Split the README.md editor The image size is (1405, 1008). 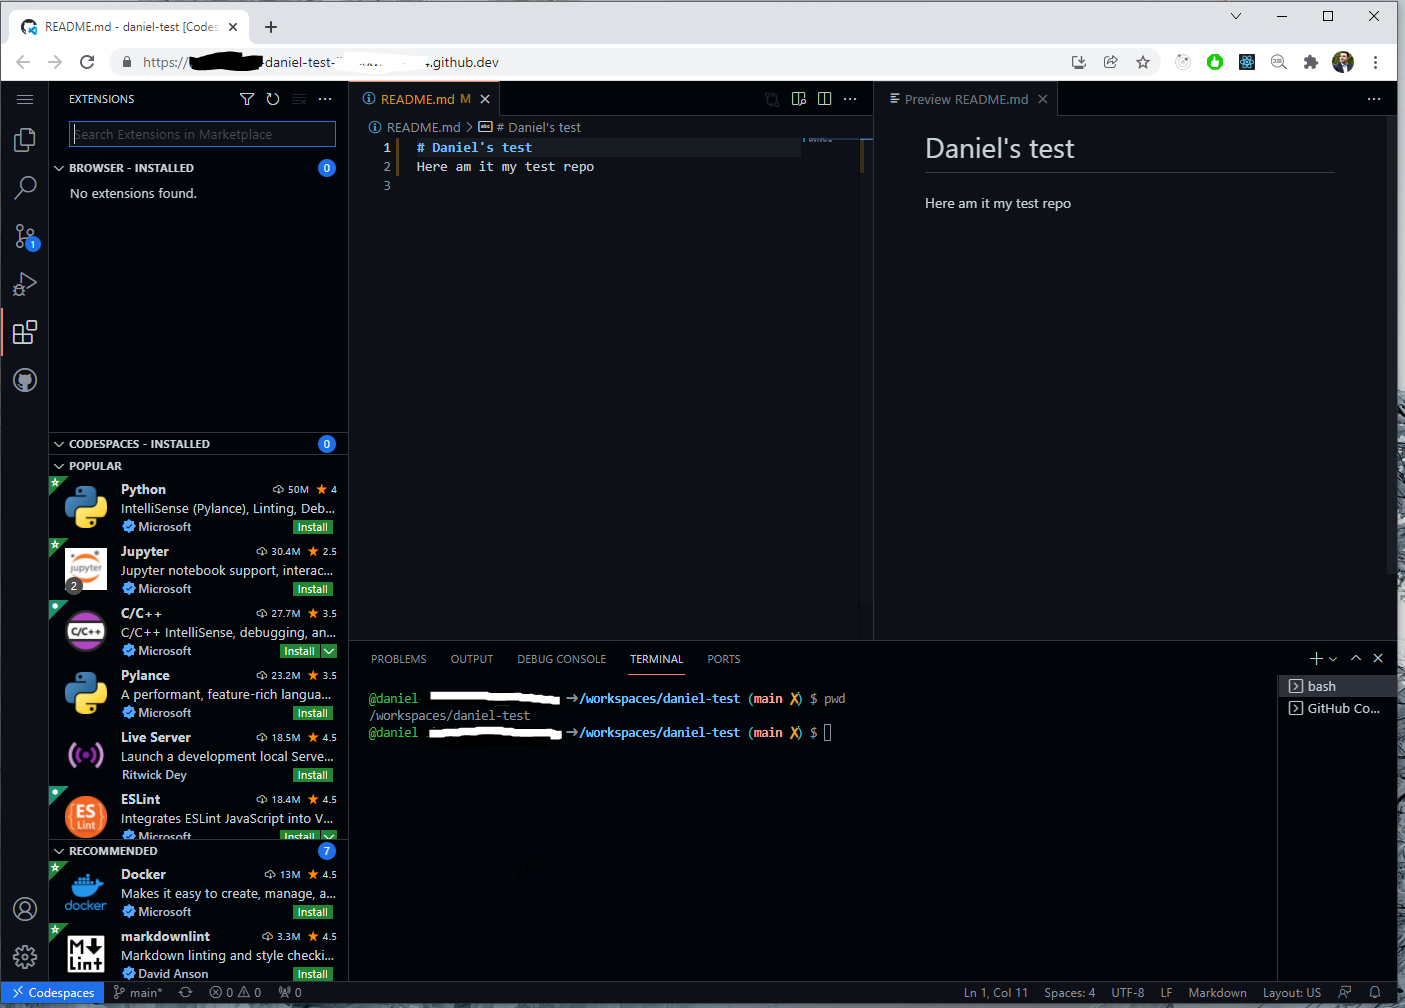click(x=823, y=99)
